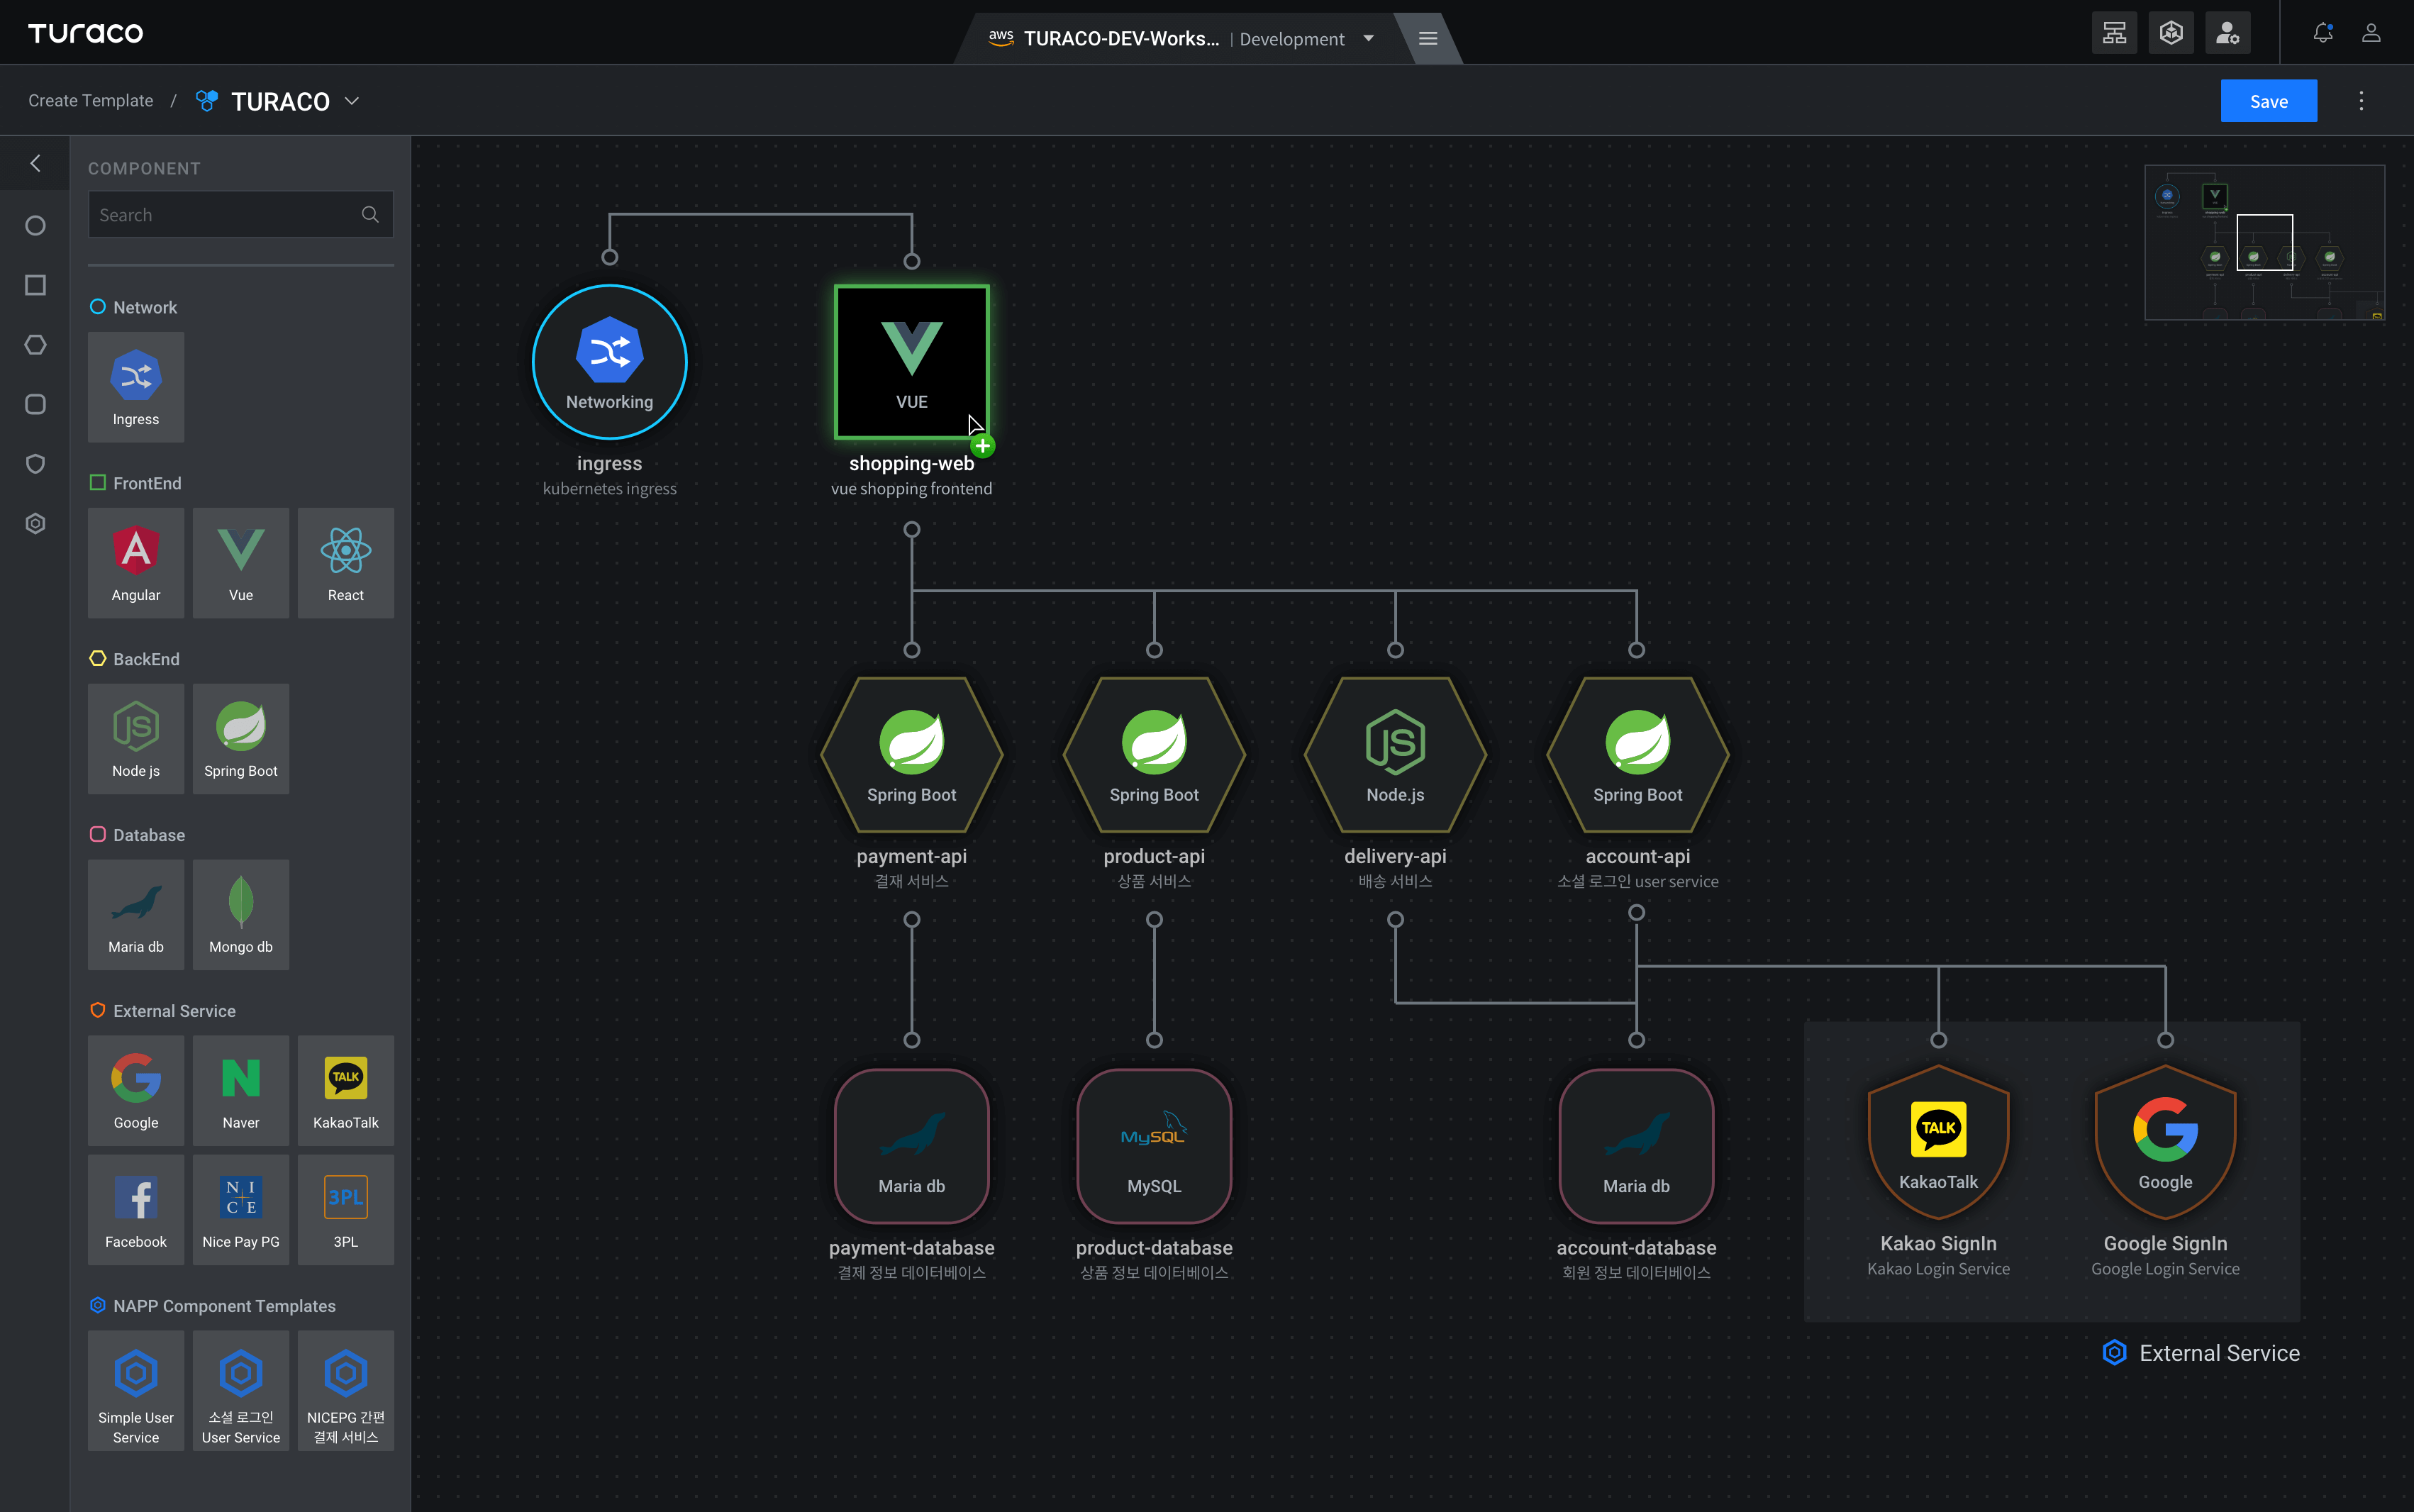Click the green plus badge on shopping-web
The width and height of the screenshot is (2414, 1512).
[x=983, y=446]
